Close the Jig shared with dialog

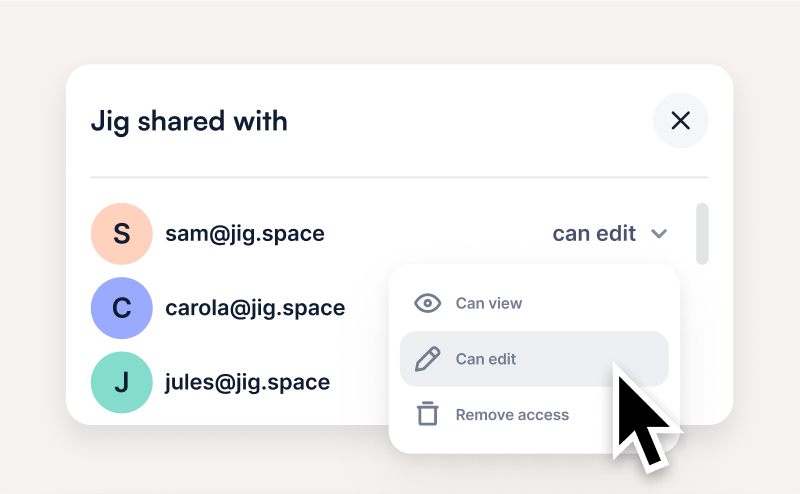(x=681, y=120)
